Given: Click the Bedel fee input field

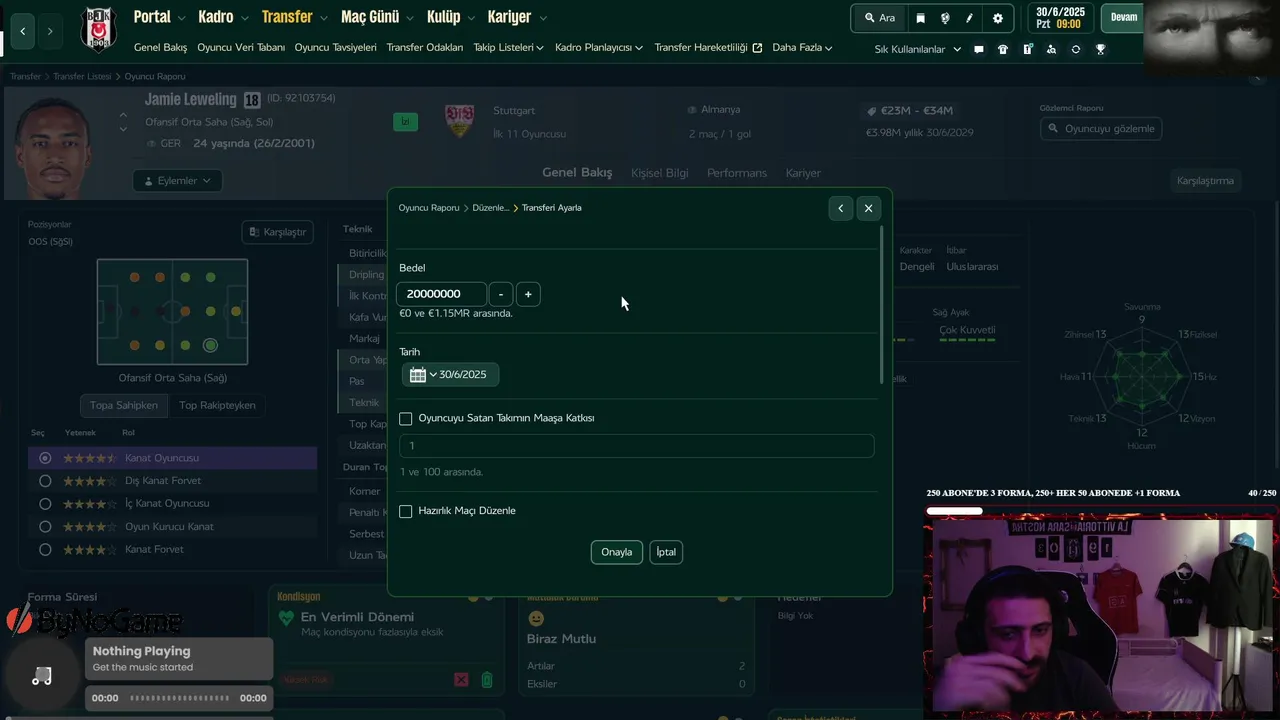Looking at the screenshot, I should click(x=441, y=294).
